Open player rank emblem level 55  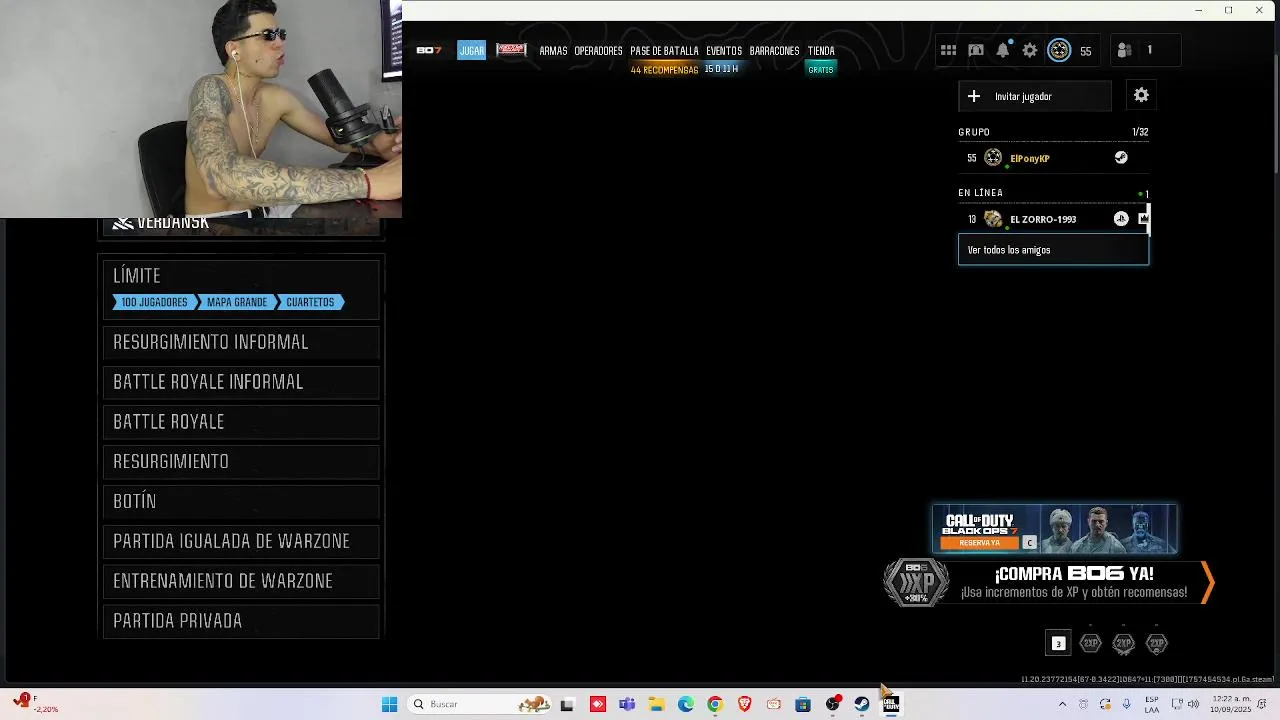pyautogui.click(x=1059, y=50)
